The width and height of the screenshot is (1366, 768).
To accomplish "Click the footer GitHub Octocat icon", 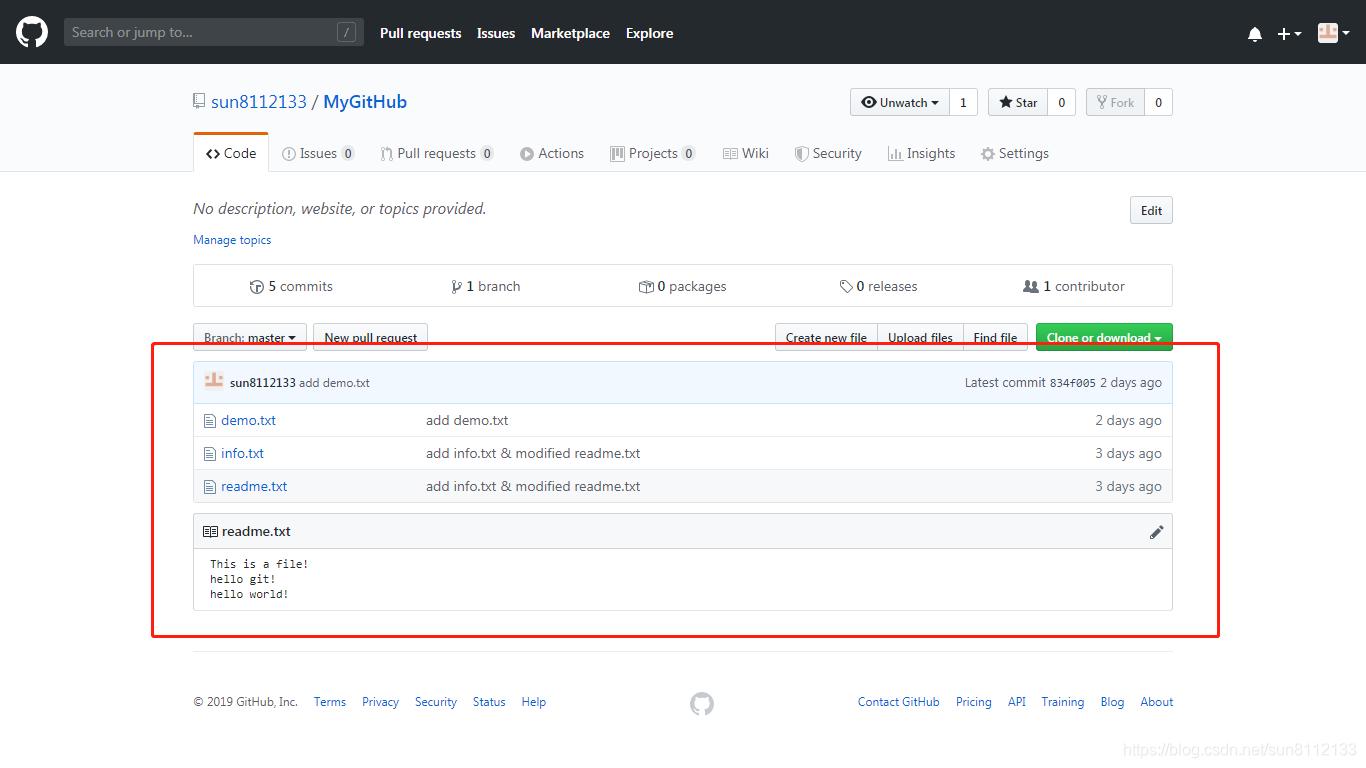I will [x=702, y=704].
